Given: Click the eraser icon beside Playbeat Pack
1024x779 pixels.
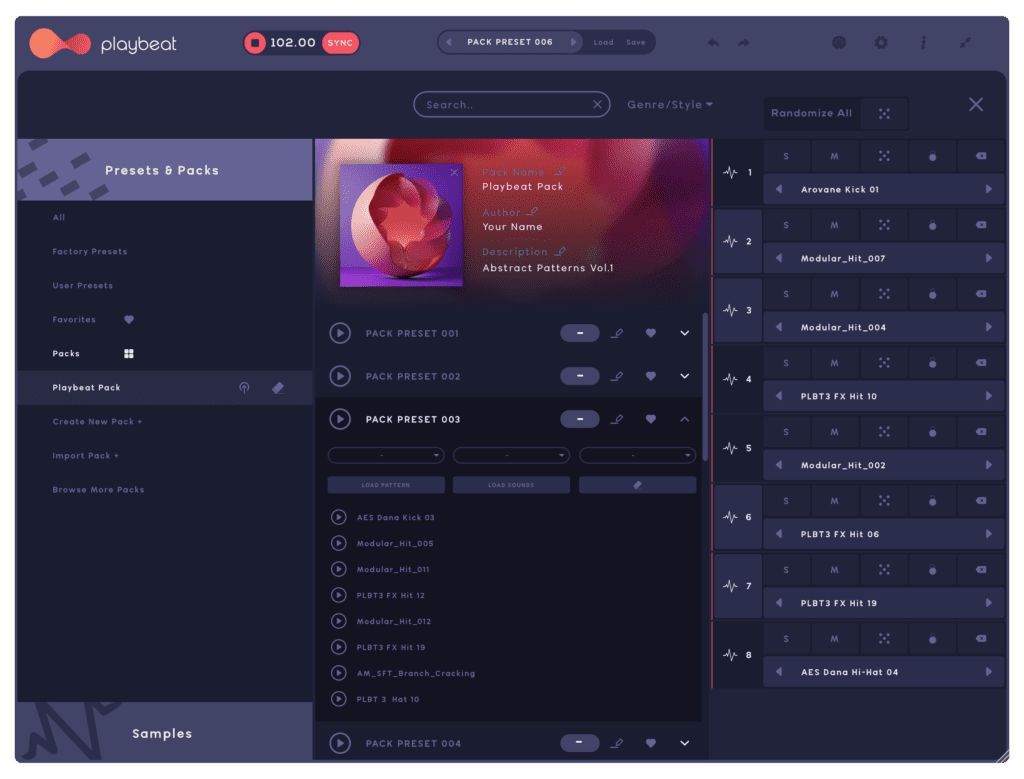Looking at the screenshot, I should tap(278, 388).
